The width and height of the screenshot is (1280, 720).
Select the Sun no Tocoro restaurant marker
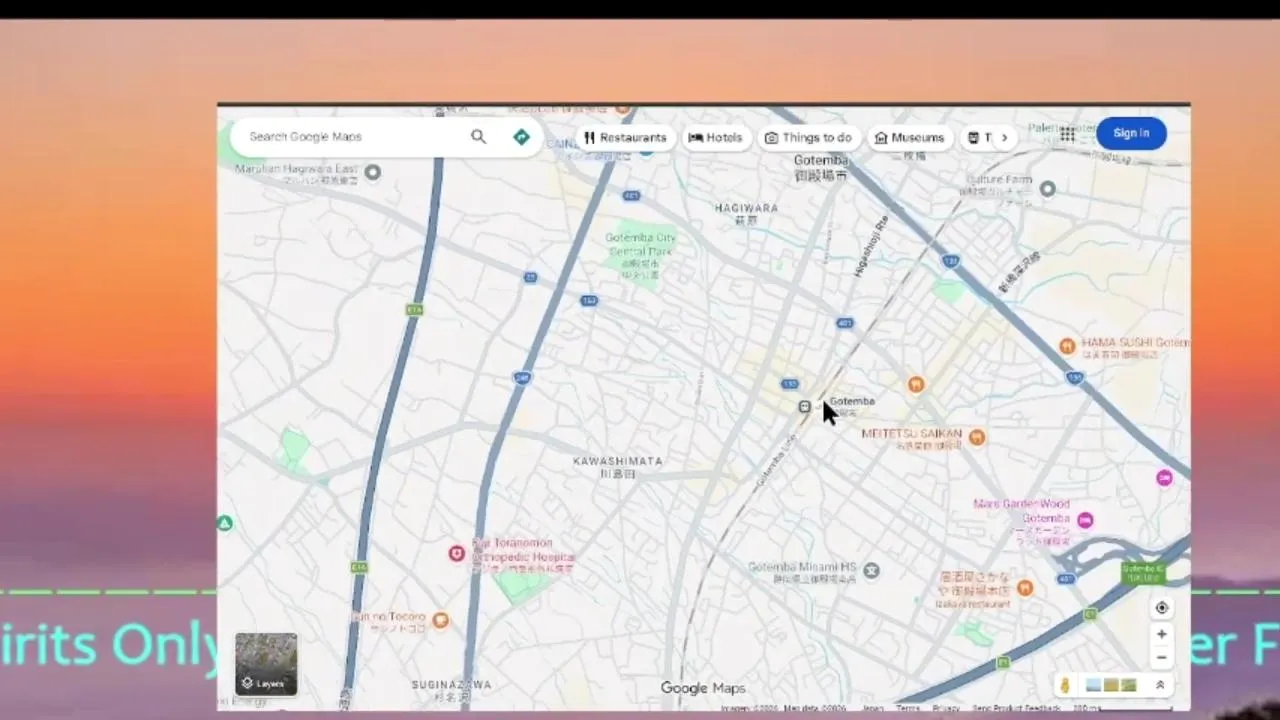[x=440, y=621]
